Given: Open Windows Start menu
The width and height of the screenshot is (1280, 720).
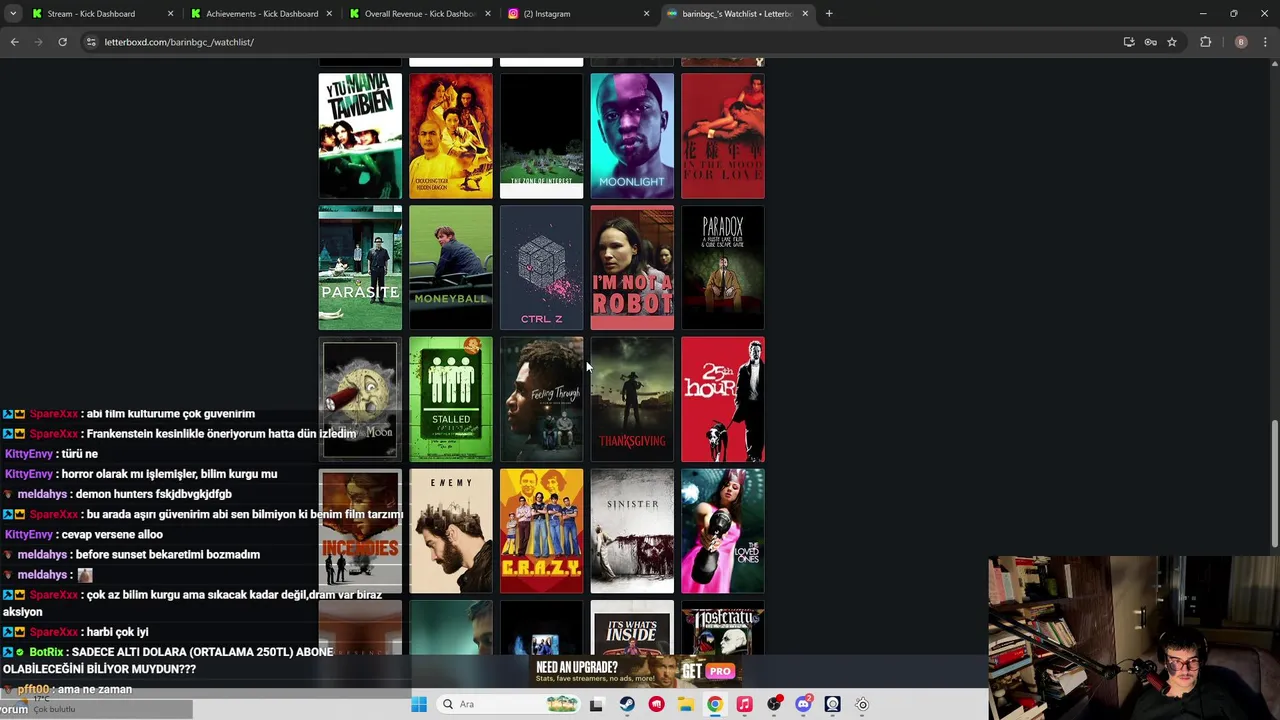Looking at the screenshot, I should pyautogui.click(x=419, y=704).
